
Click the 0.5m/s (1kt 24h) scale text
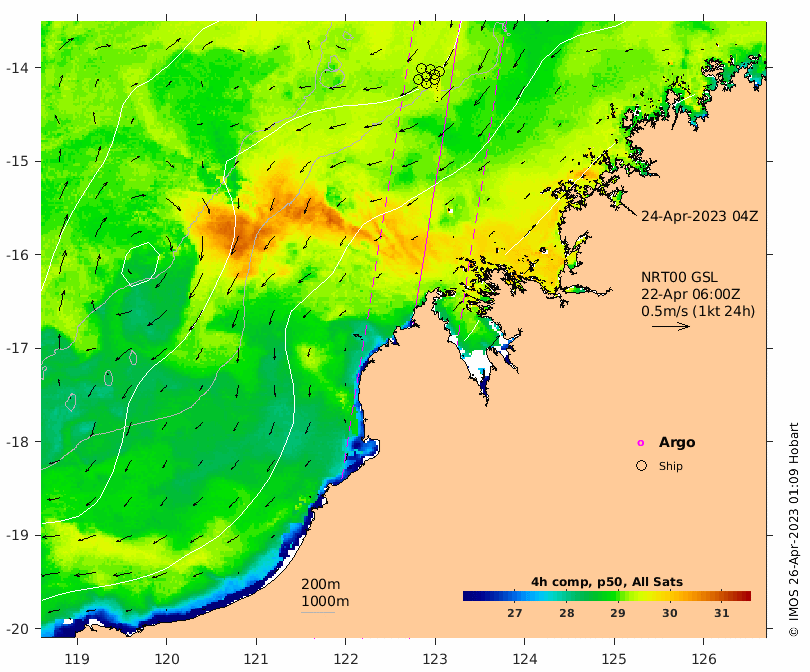pos(698,311)
